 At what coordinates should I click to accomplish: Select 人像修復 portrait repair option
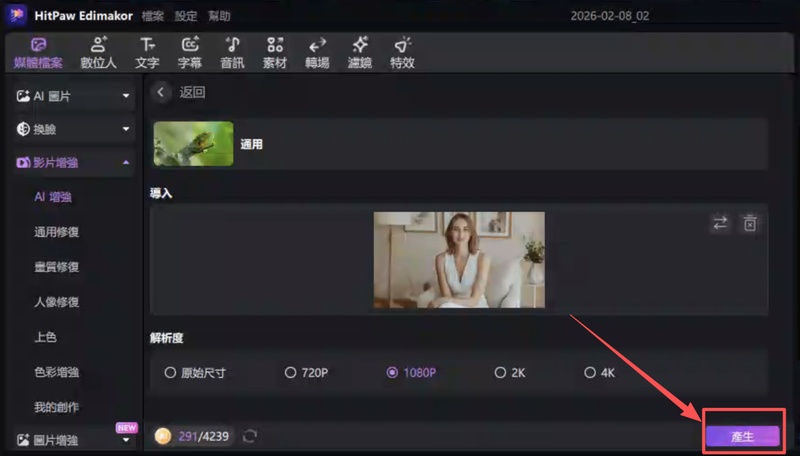[57, 302]
